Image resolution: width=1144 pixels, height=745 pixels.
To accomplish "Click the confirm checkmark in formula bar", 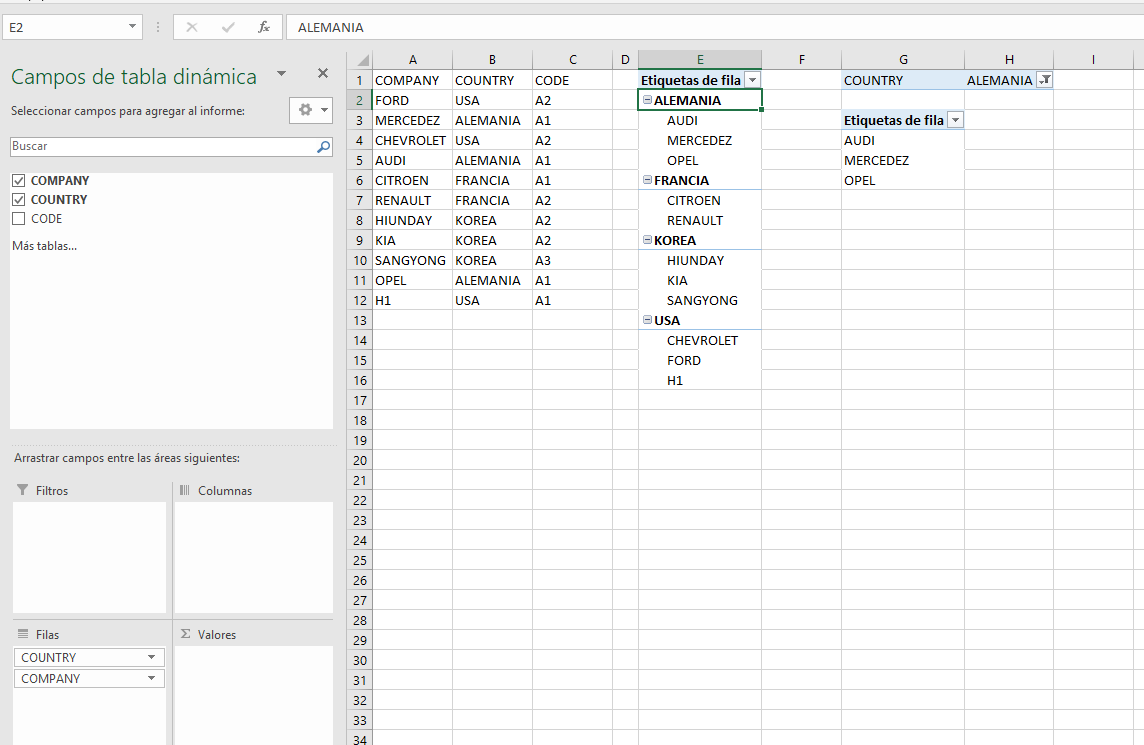I will 228,27.
